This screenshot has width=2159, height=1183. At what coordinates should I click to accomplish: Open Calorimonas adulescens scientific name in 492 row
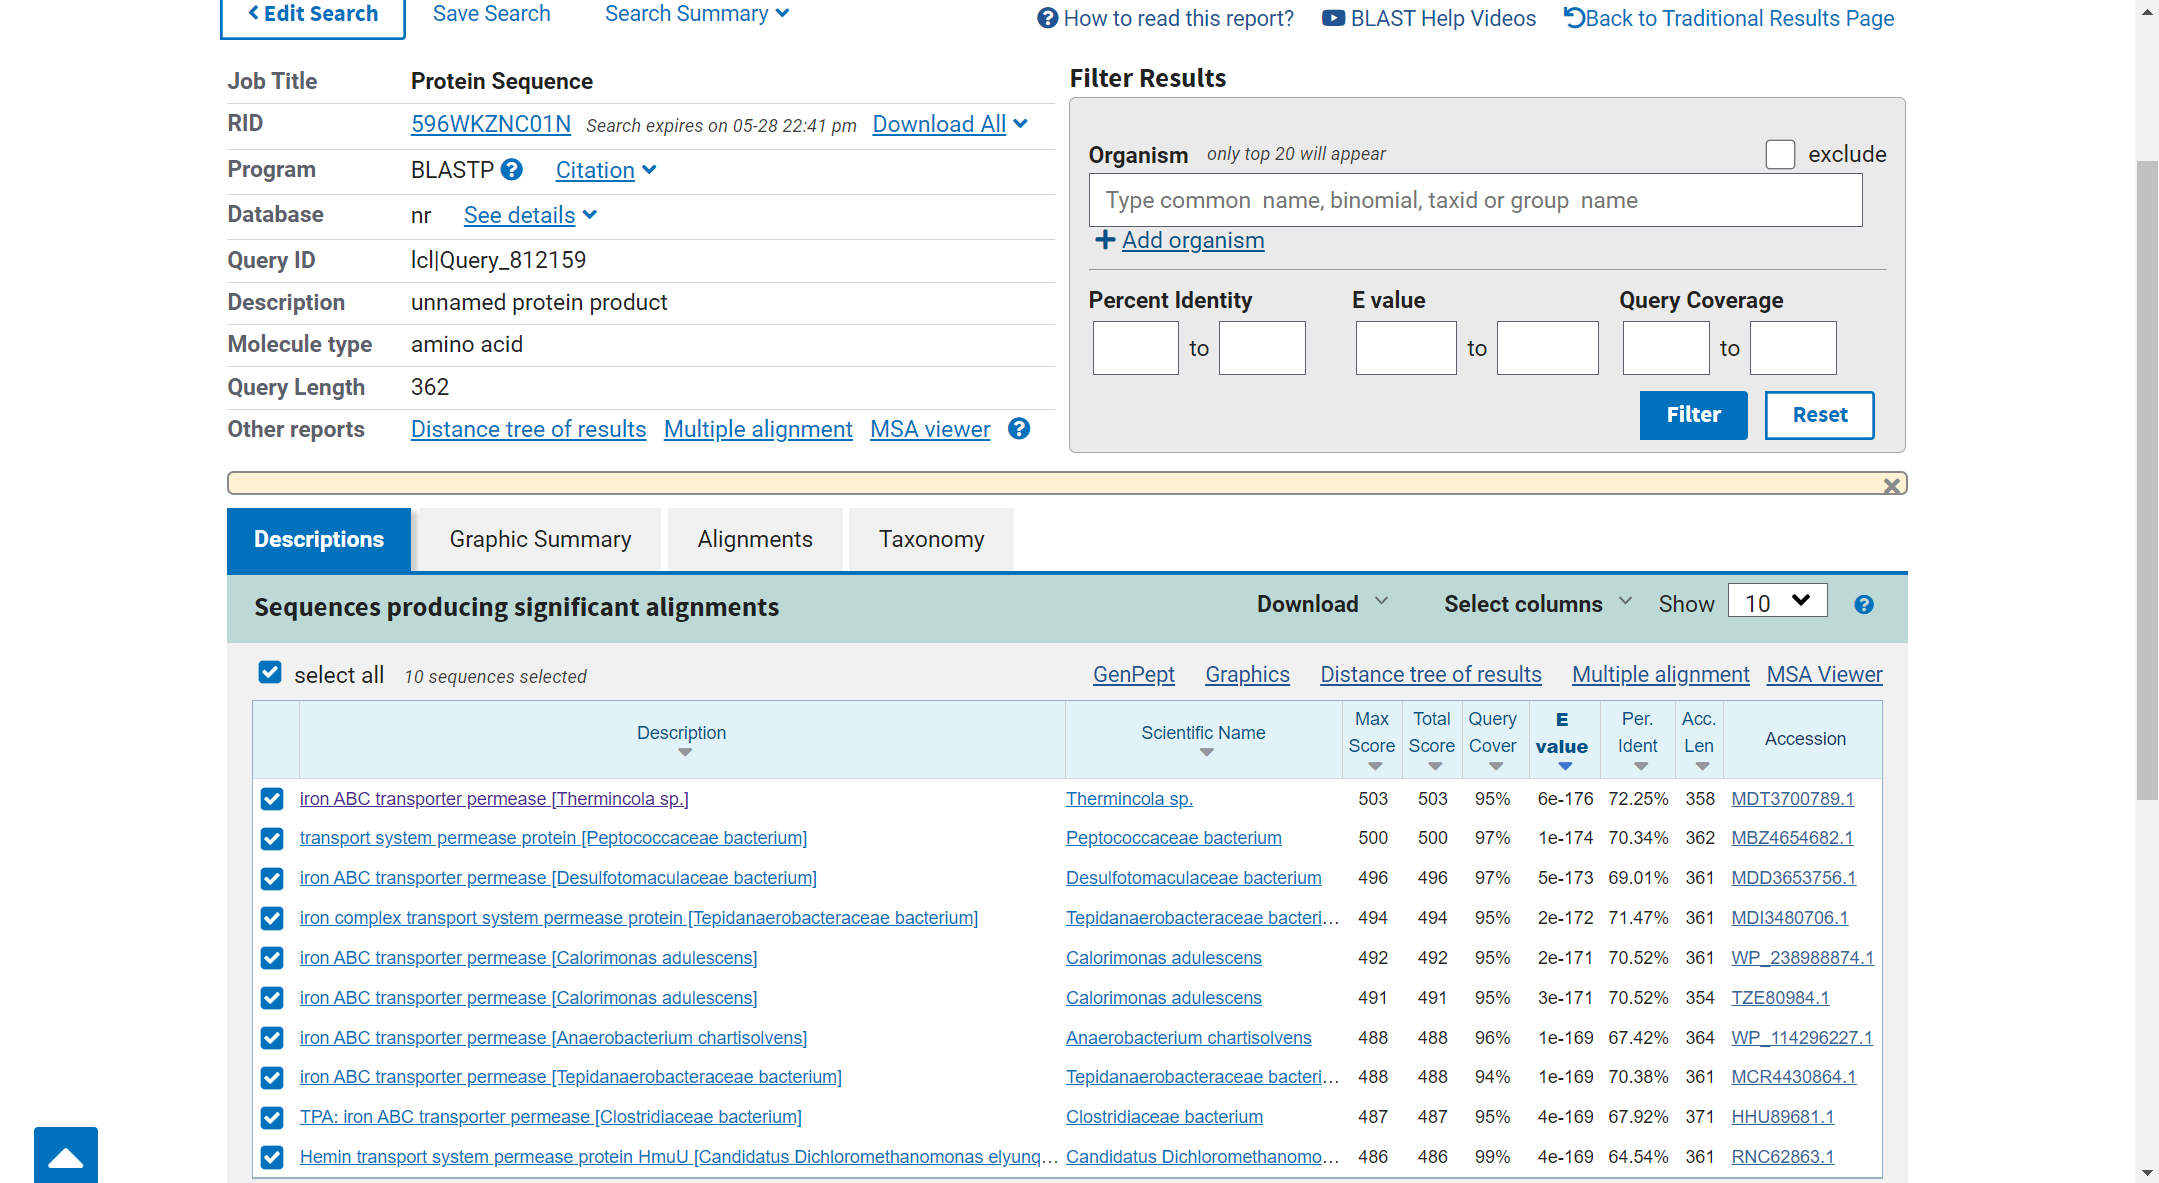coord(1163,958)
